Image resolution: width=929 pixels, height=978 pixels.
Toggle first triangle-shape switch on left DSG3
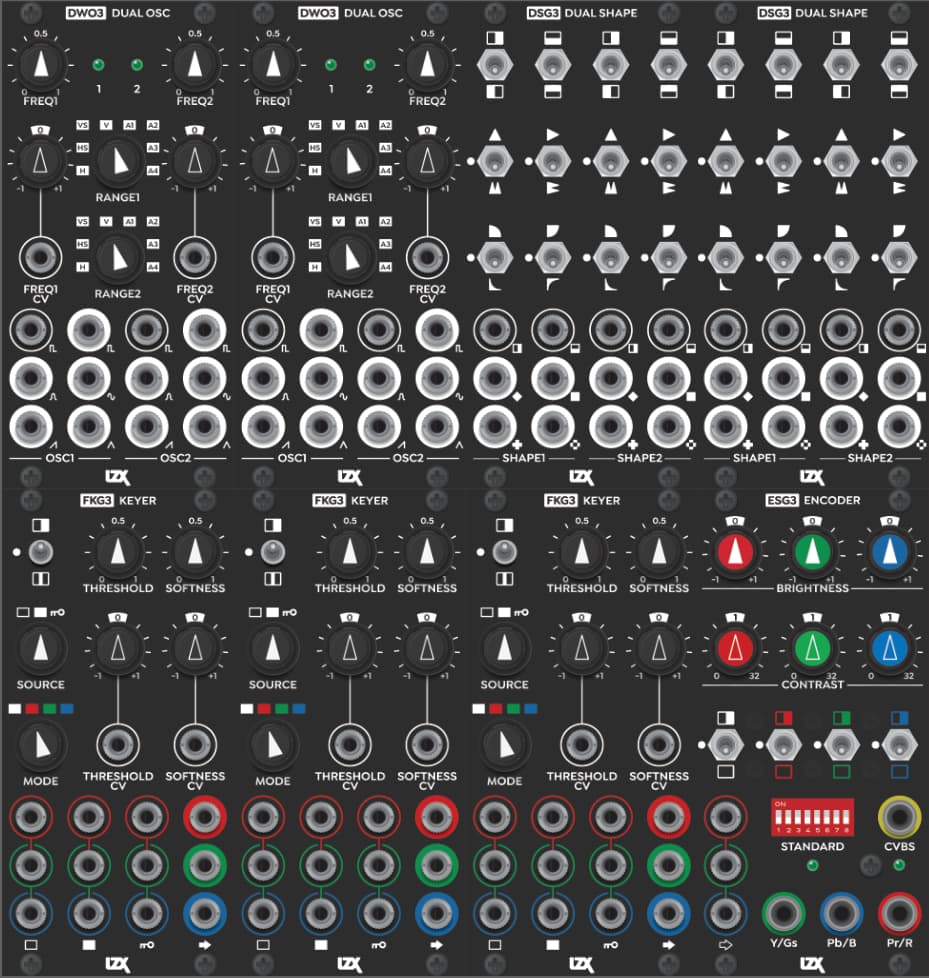(x=495, y=162)
